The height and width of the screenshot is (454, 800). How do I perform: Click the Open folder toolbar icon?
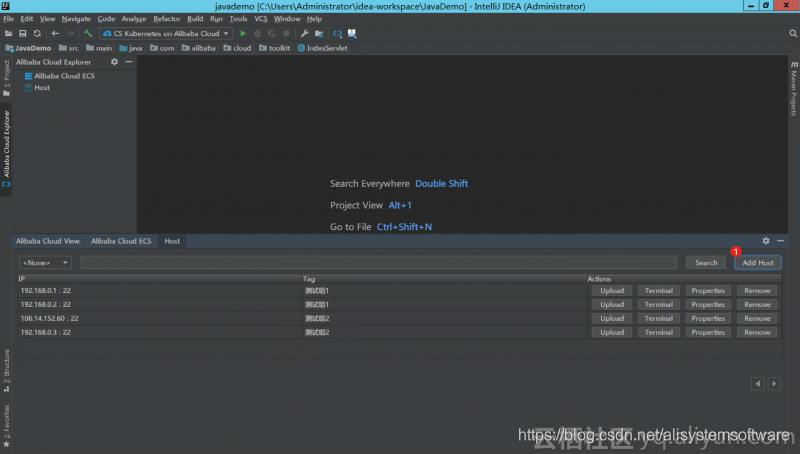pyautogui.click(x=8, y=34)
